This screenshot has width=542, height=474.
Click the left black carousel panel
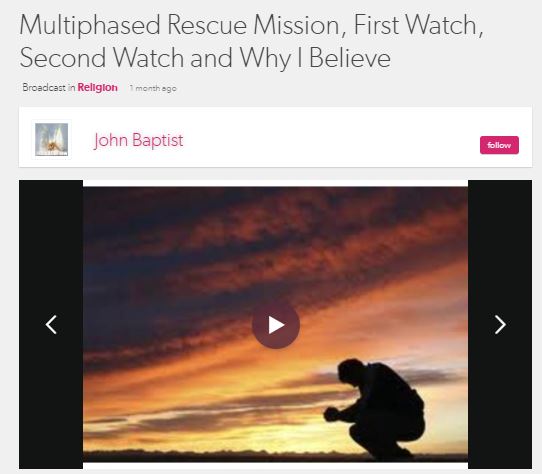51,324
